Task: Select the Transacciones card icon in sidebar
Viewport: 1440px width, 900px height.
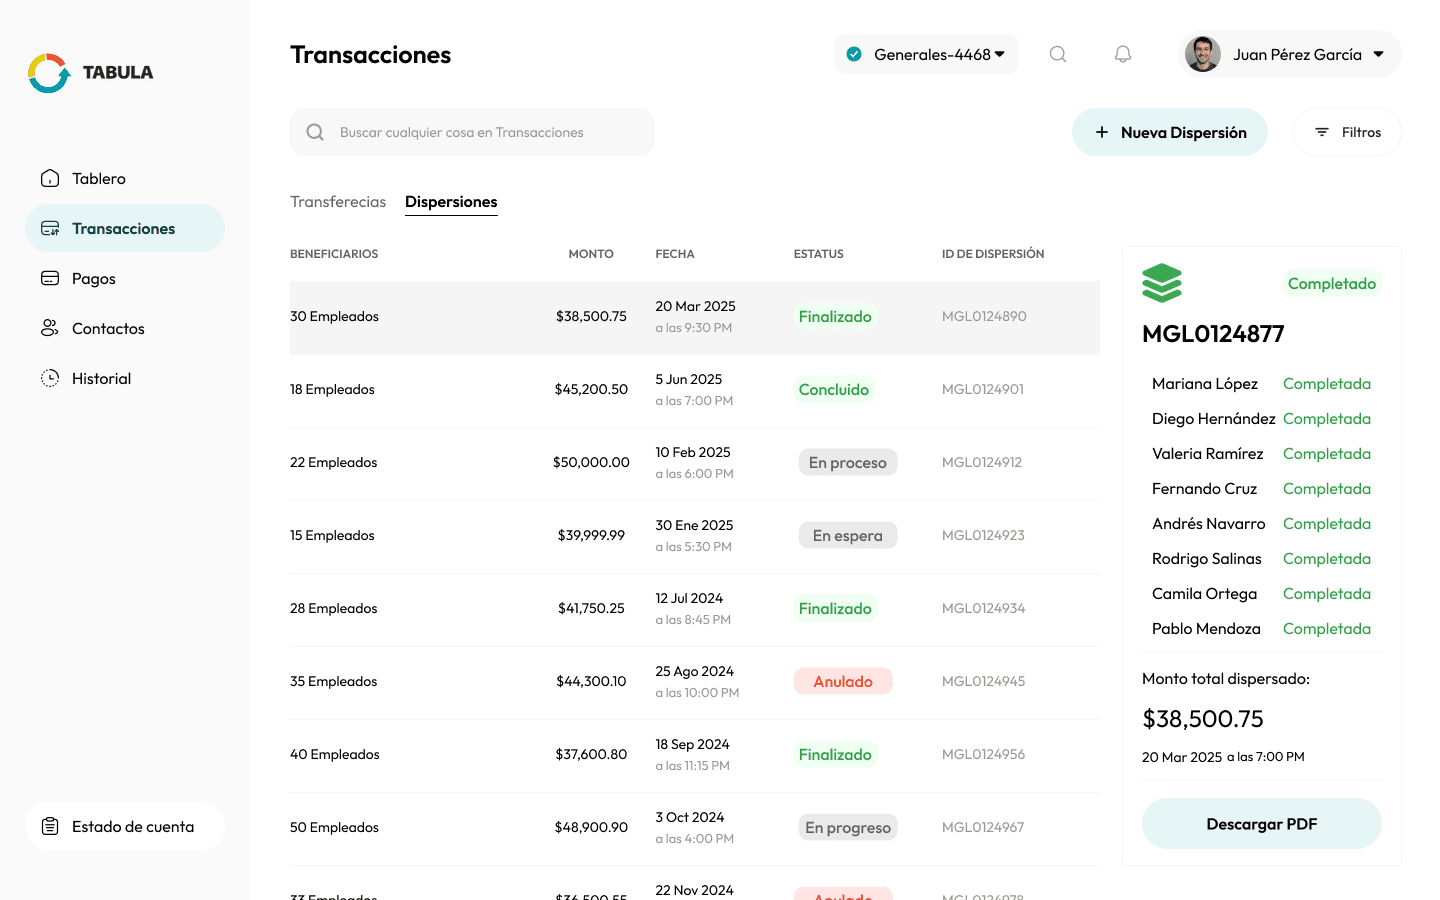Action: (50, 228)
